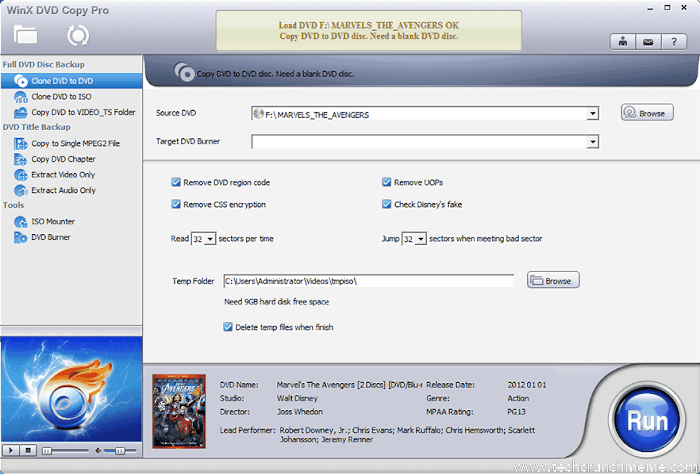Select Clone DVD to DVD mode

pyautogui.click(x=71, y=81)
